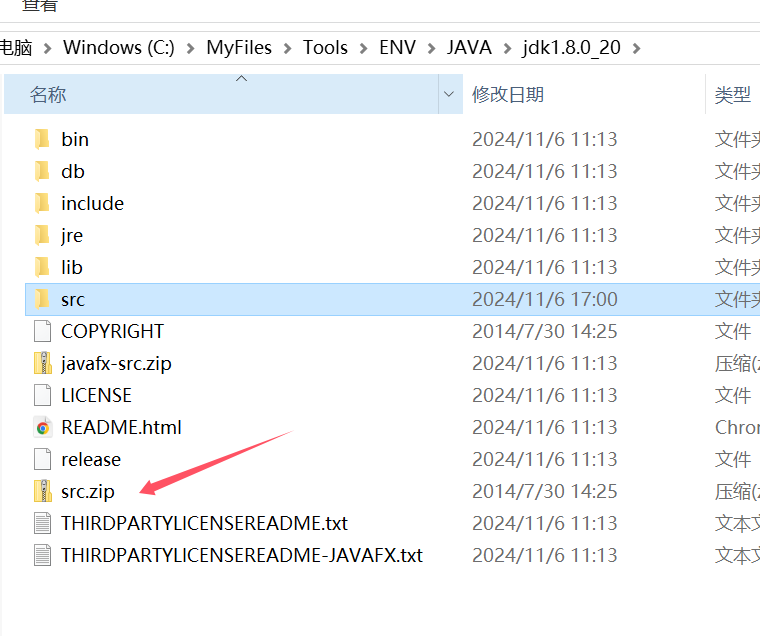Click COPYRIGHT date 2014/7/30 14:25
The image size is (760, 636).
[x=545, y=331]
